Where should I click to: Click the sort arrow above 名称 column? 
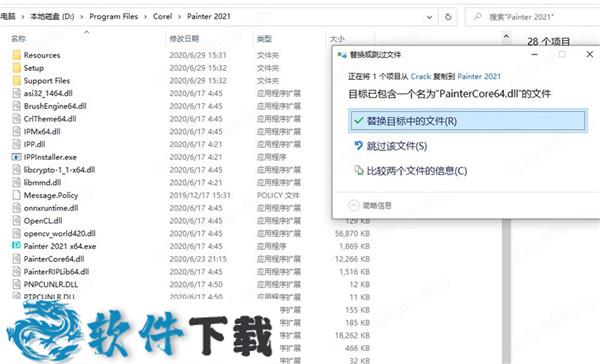[x=86, y=32]
